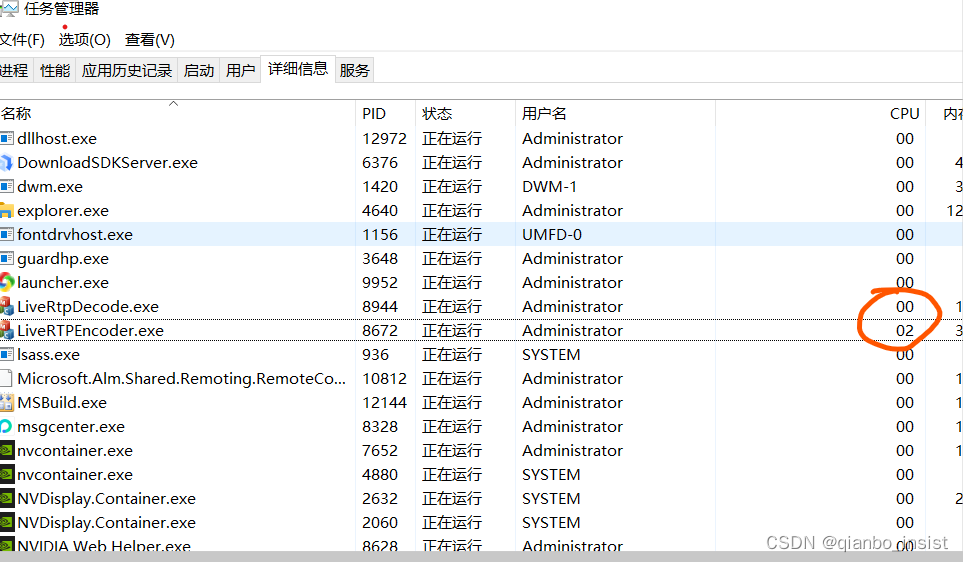Sort by the 状态 column header
The width and height of the screenshot is (963, 562).
coord(465,114)
